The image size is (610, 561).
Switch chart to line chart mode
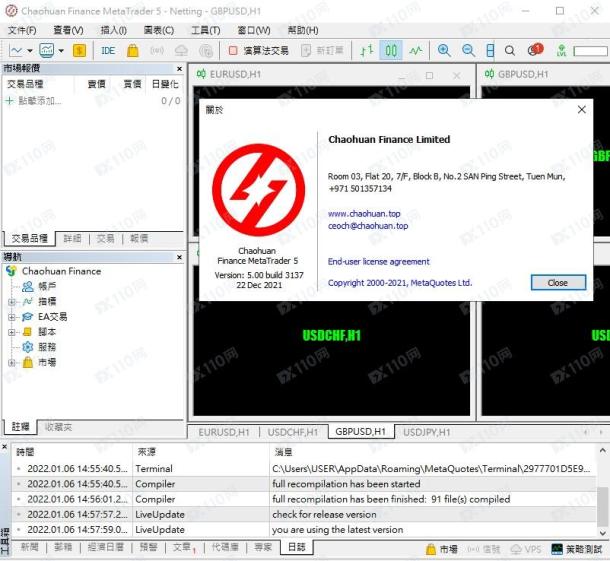[415, 51]
